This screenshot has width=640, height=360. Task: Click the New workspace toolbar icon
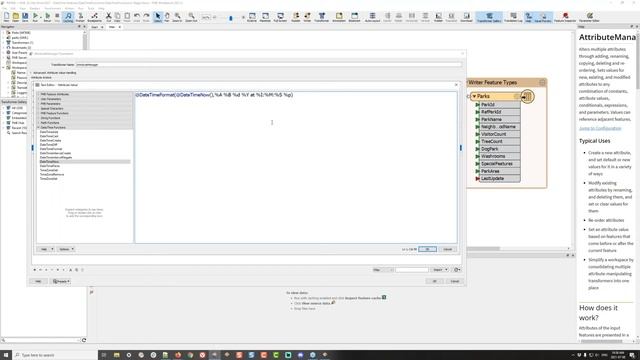coord(6,17)
